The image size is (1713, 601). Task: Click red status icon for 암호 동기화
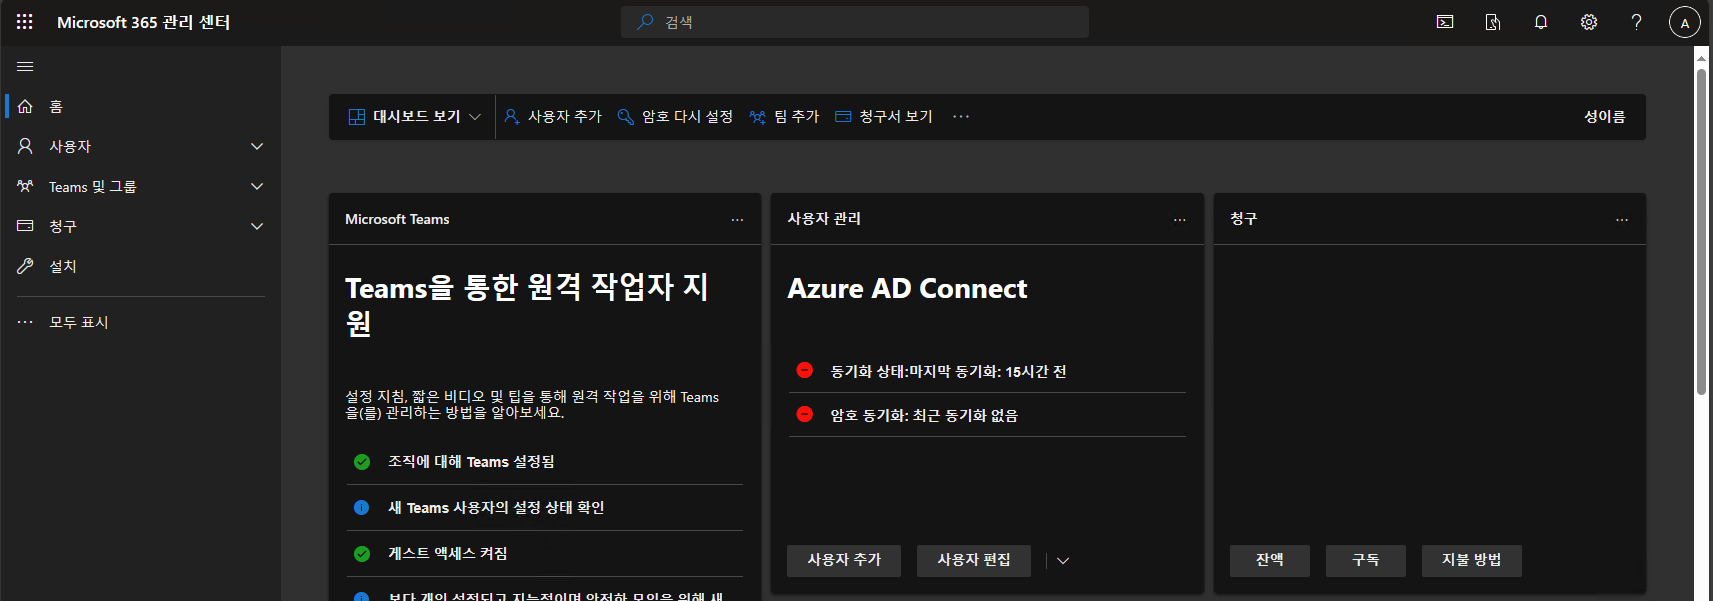804,414
